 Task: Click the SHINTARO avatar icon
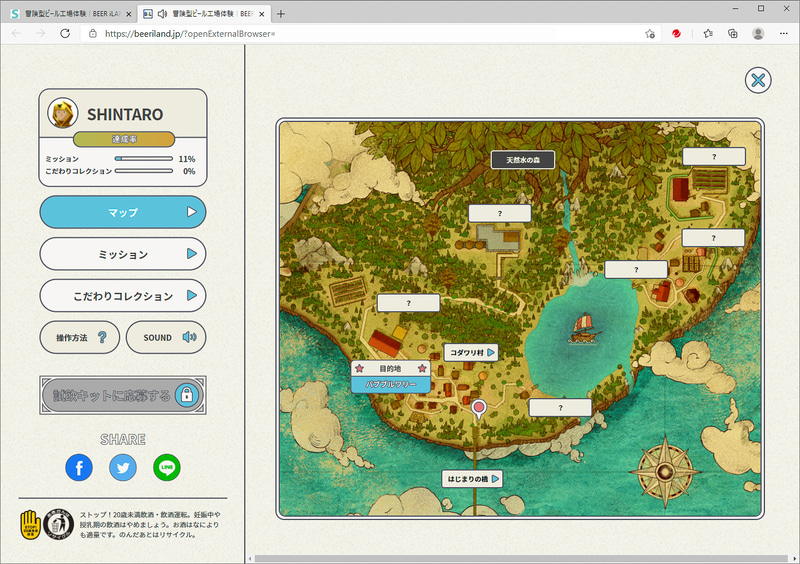[62, 113]
